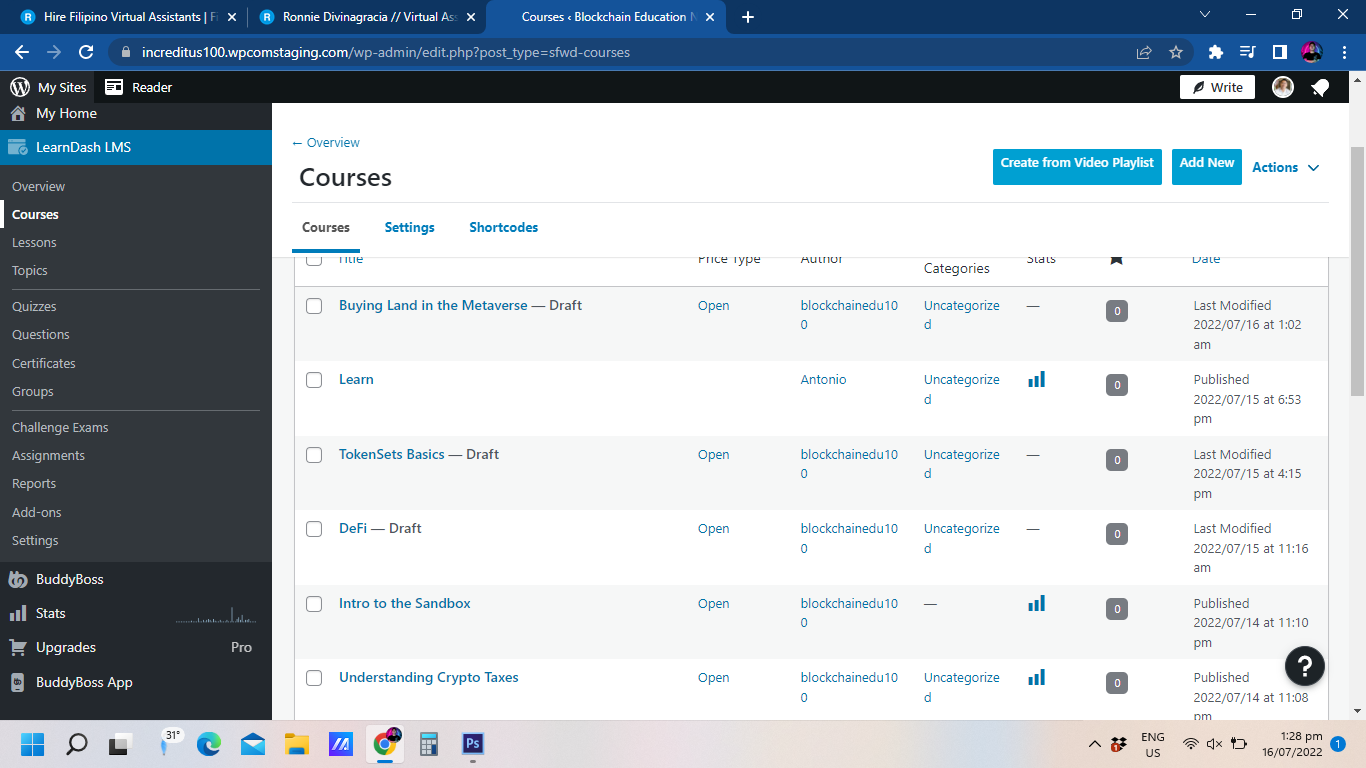Open the Mail app from taskbar
This screenshot has width=1366, height=768.
[252, 744]
